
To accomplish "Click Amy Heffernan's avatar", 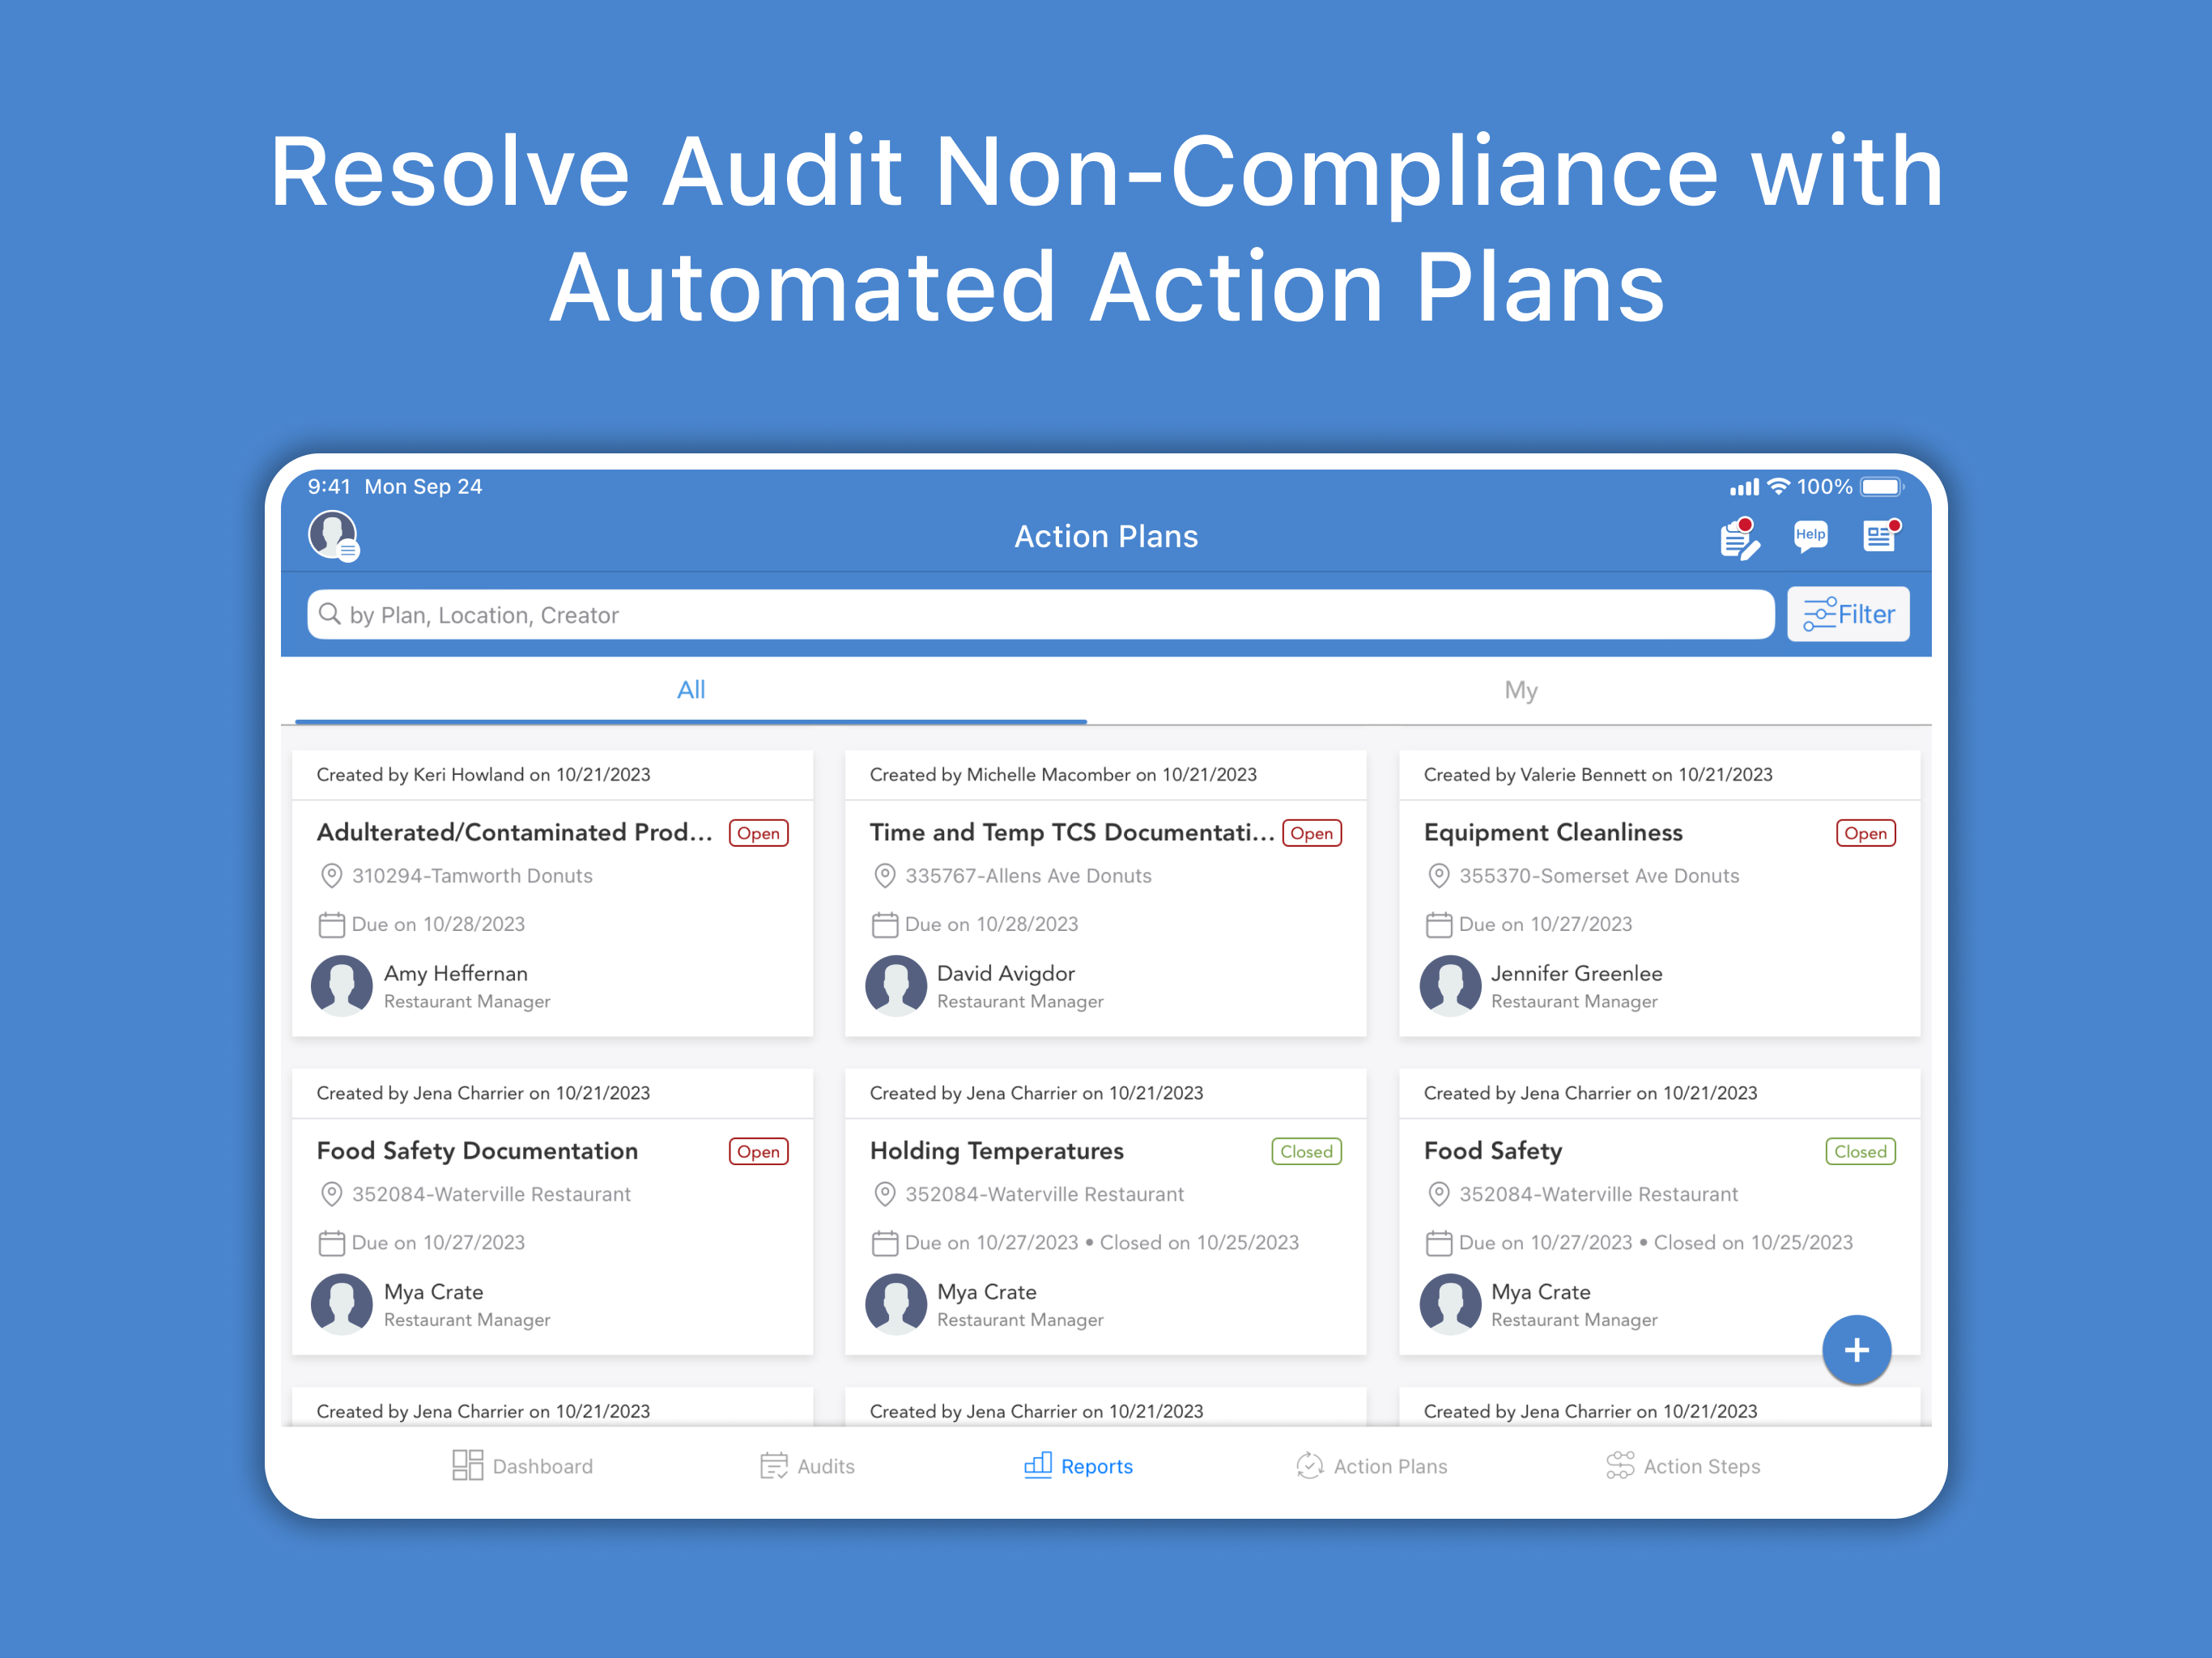I will pyautogui.click(x=342, y=986).
